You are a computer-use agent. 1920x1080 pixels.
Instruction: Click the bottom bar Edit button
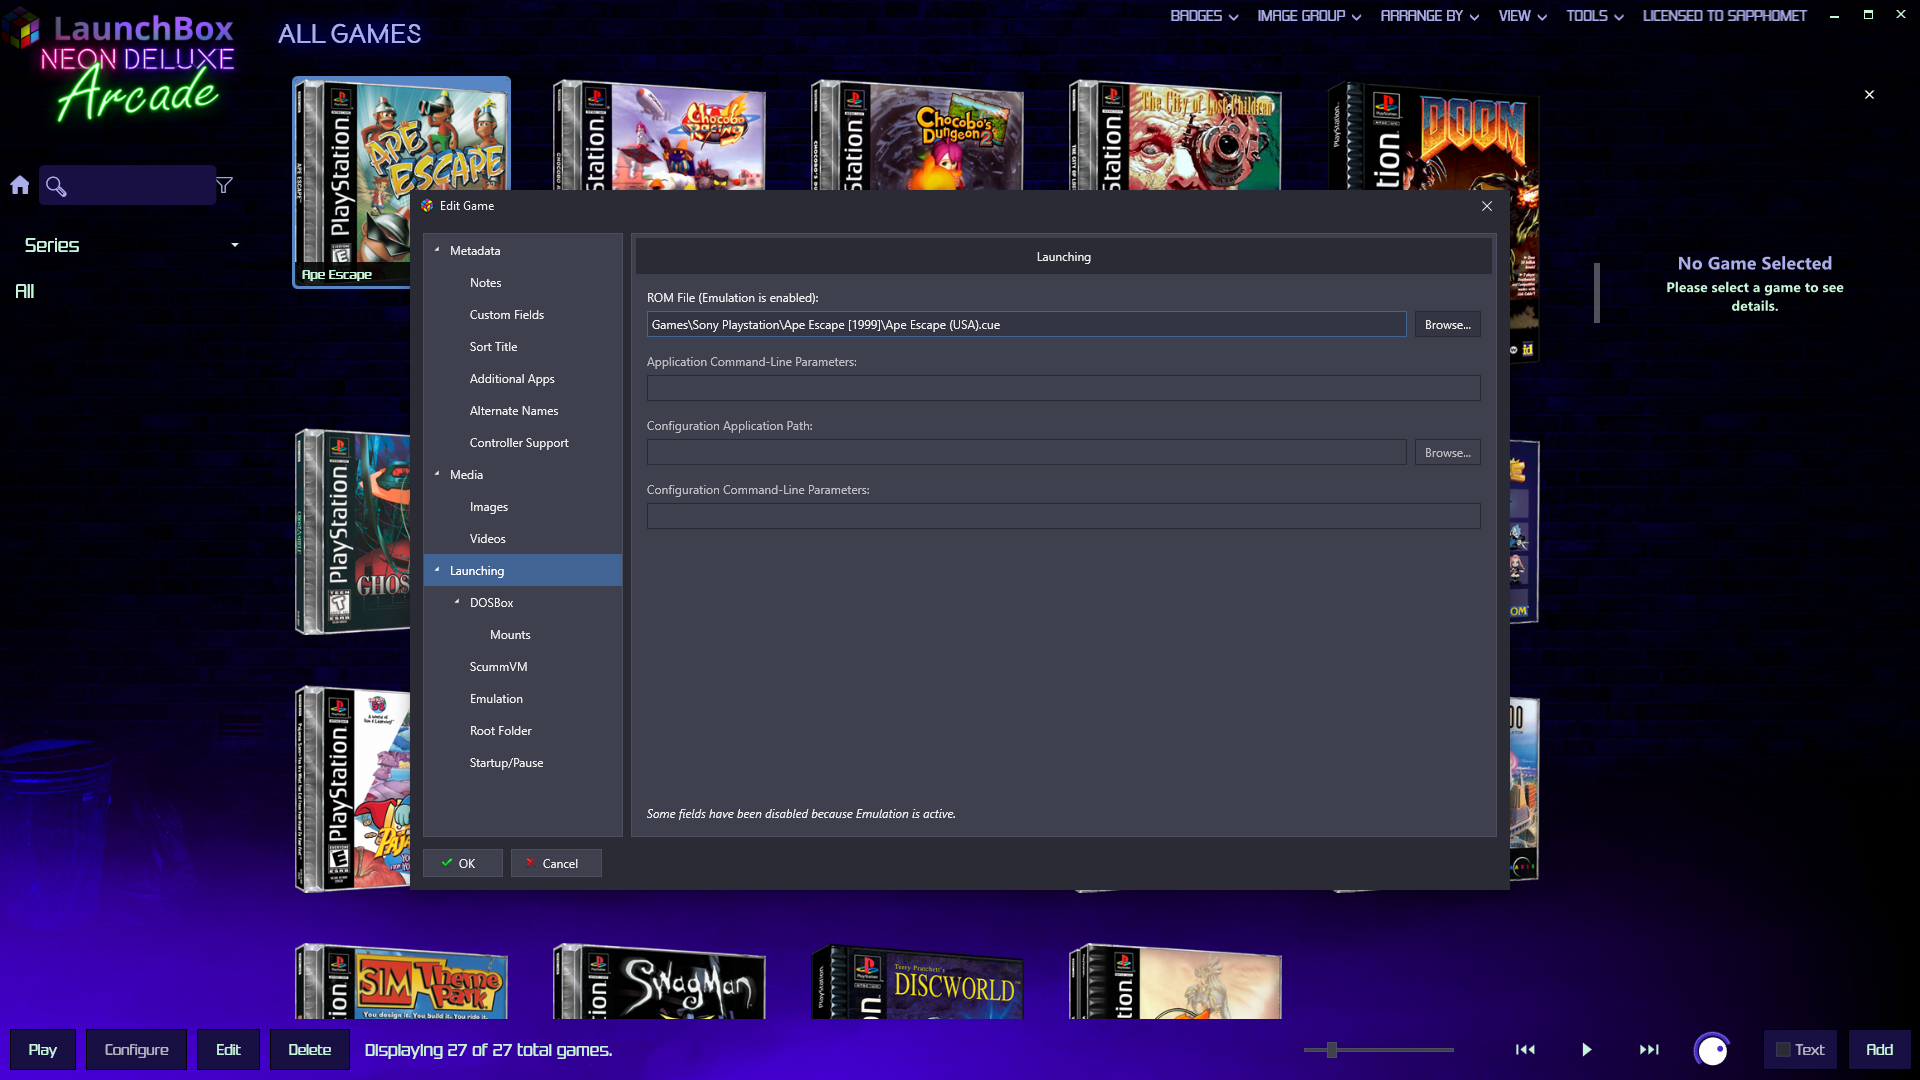[x=228, y=1050]
